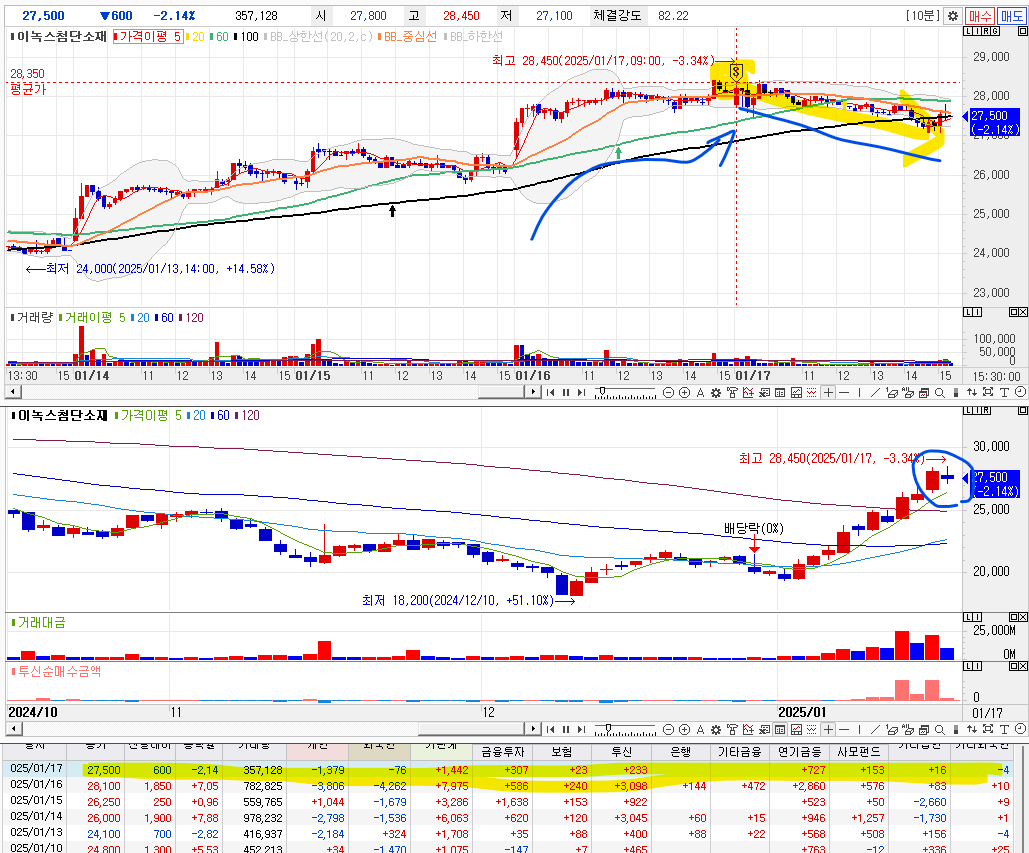Open the chart settings gear beside 매수

(953, 16)
